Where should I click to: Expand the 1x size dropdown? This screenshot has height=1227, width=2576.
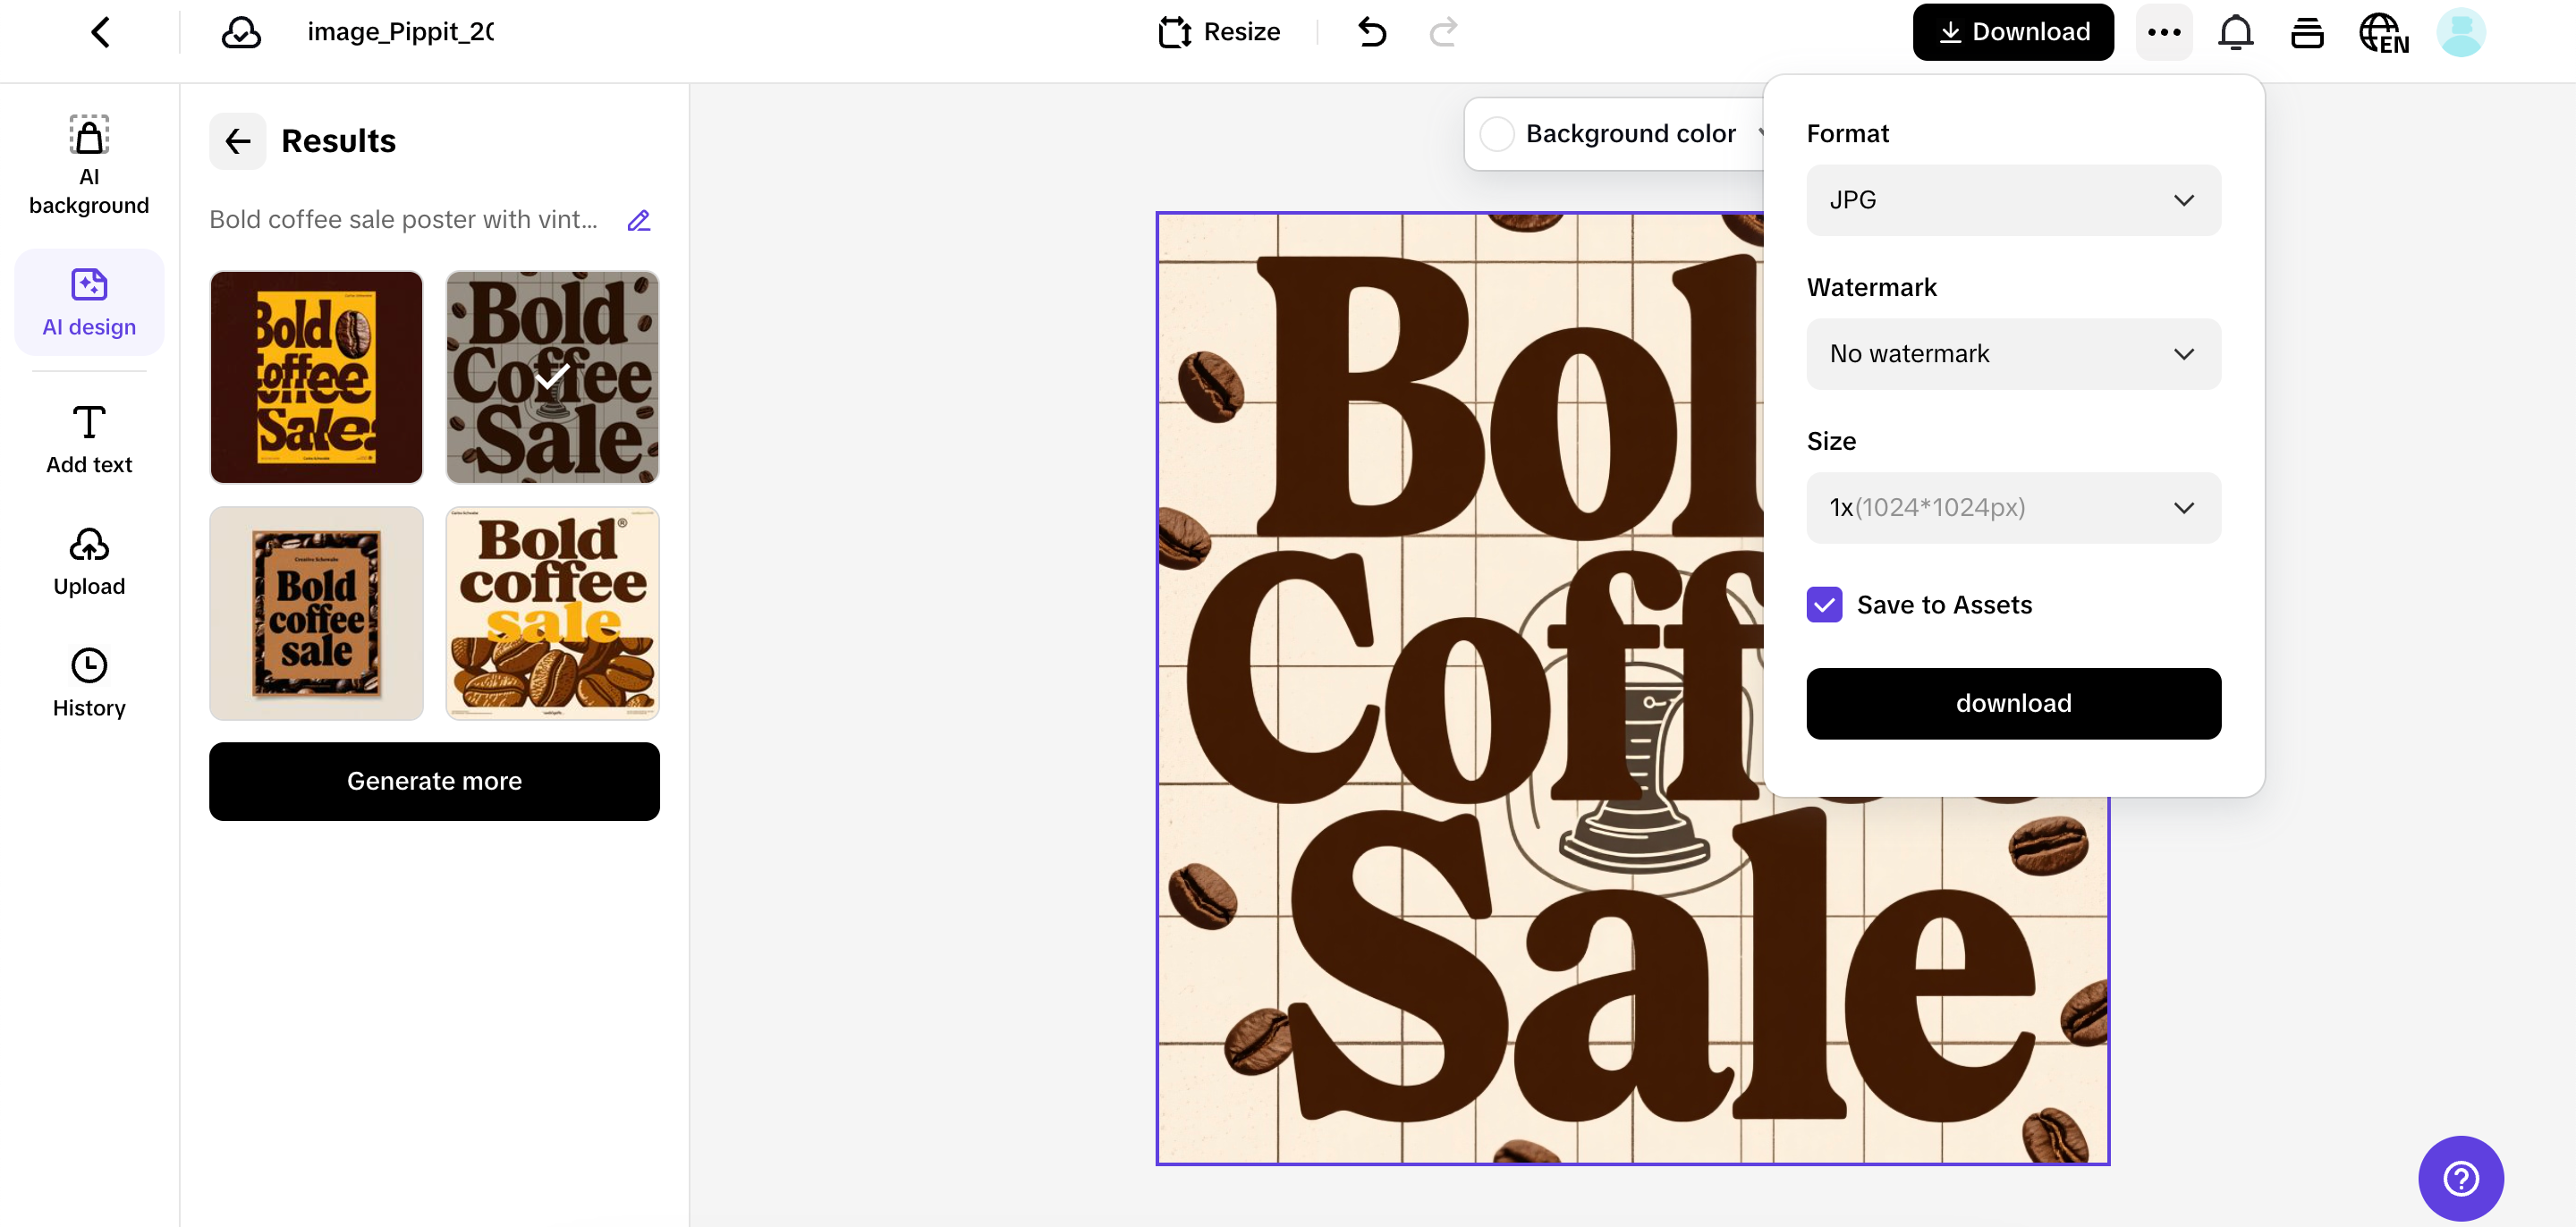pyautogui.click(x=2013, y=508)
